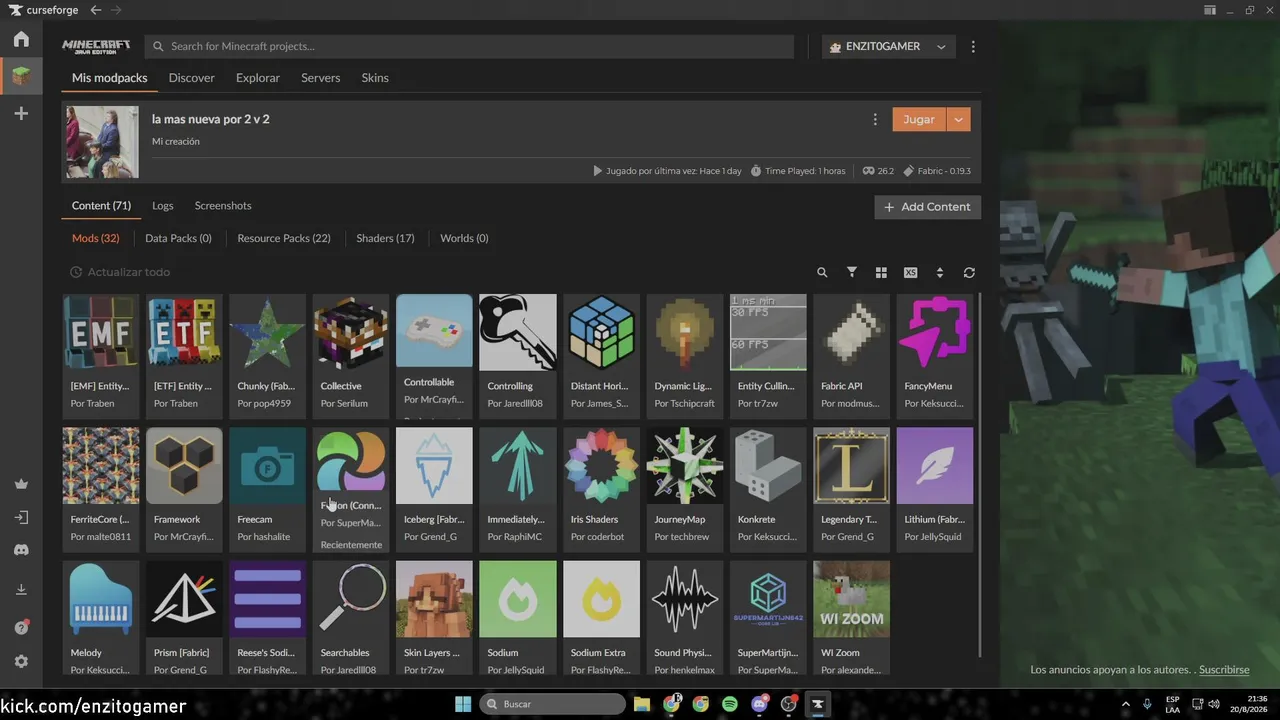Image resolution: width=1280 pixels, height=720 pixels.
Task: Click the sign-out arrow icon in sidebar
Action: [21, 518]
